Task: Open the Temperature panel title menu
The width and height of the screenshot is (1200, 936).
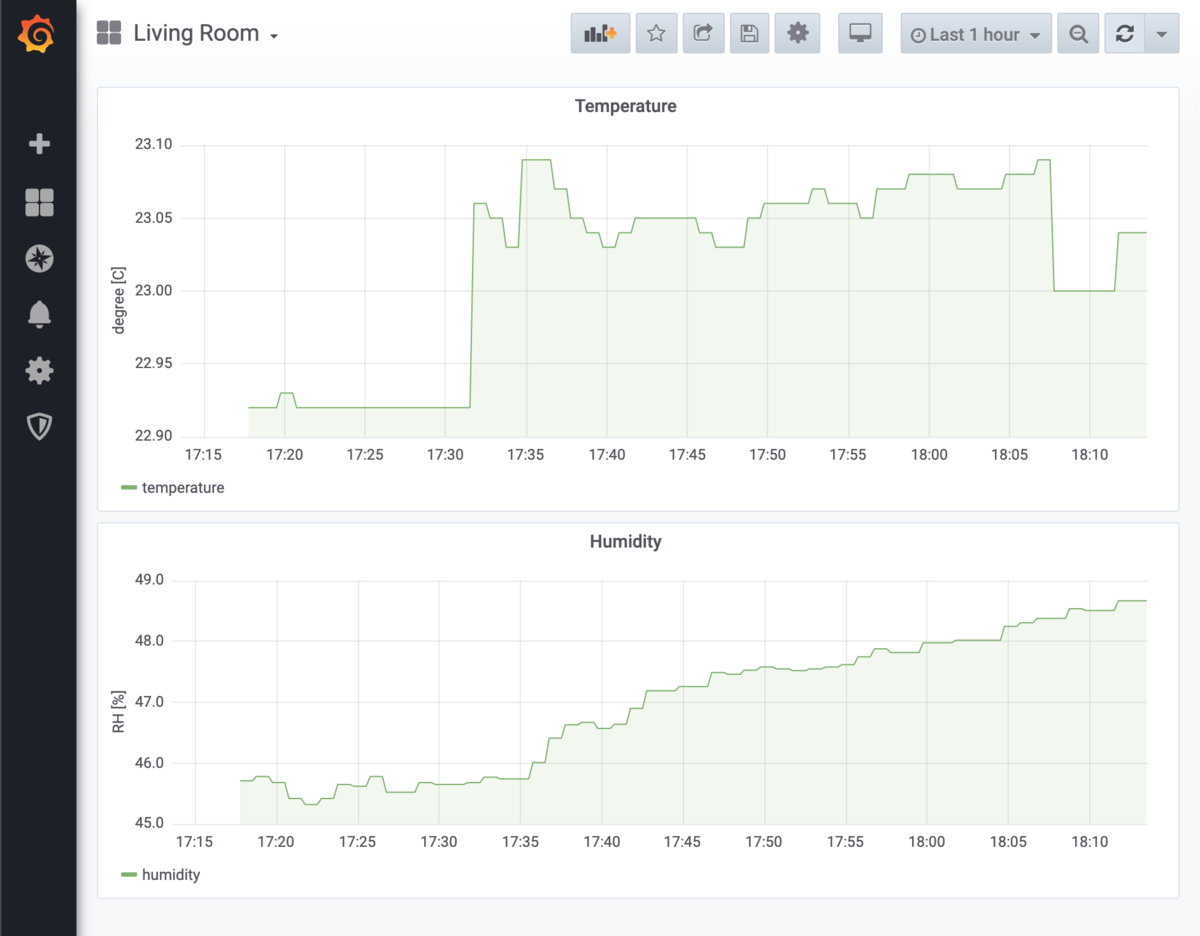Action: (x=626, y=106)
